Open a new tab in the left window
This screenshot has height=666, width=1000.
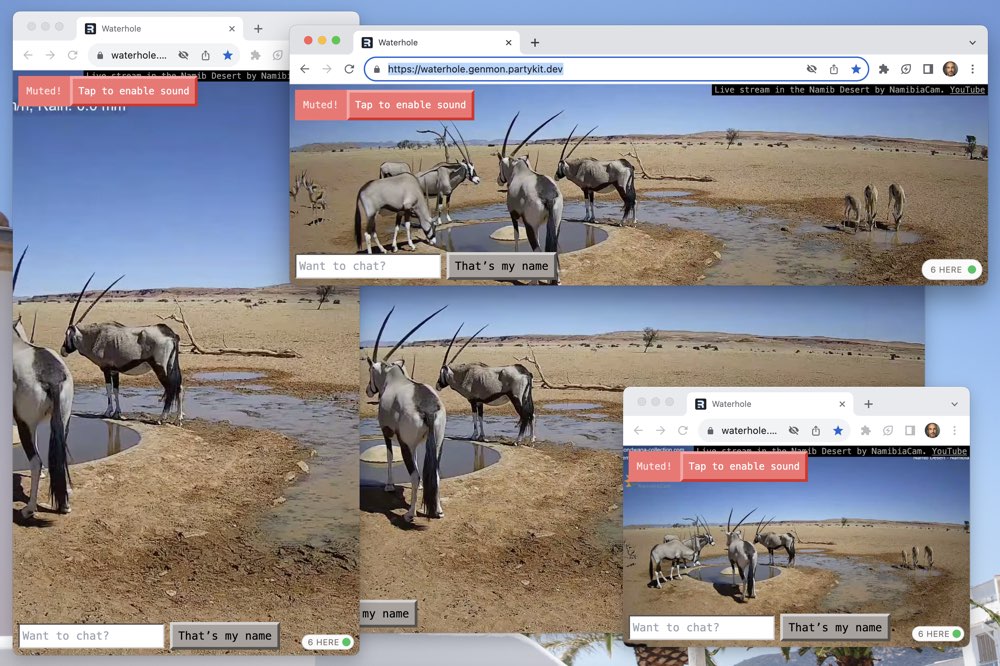point(258,29)
